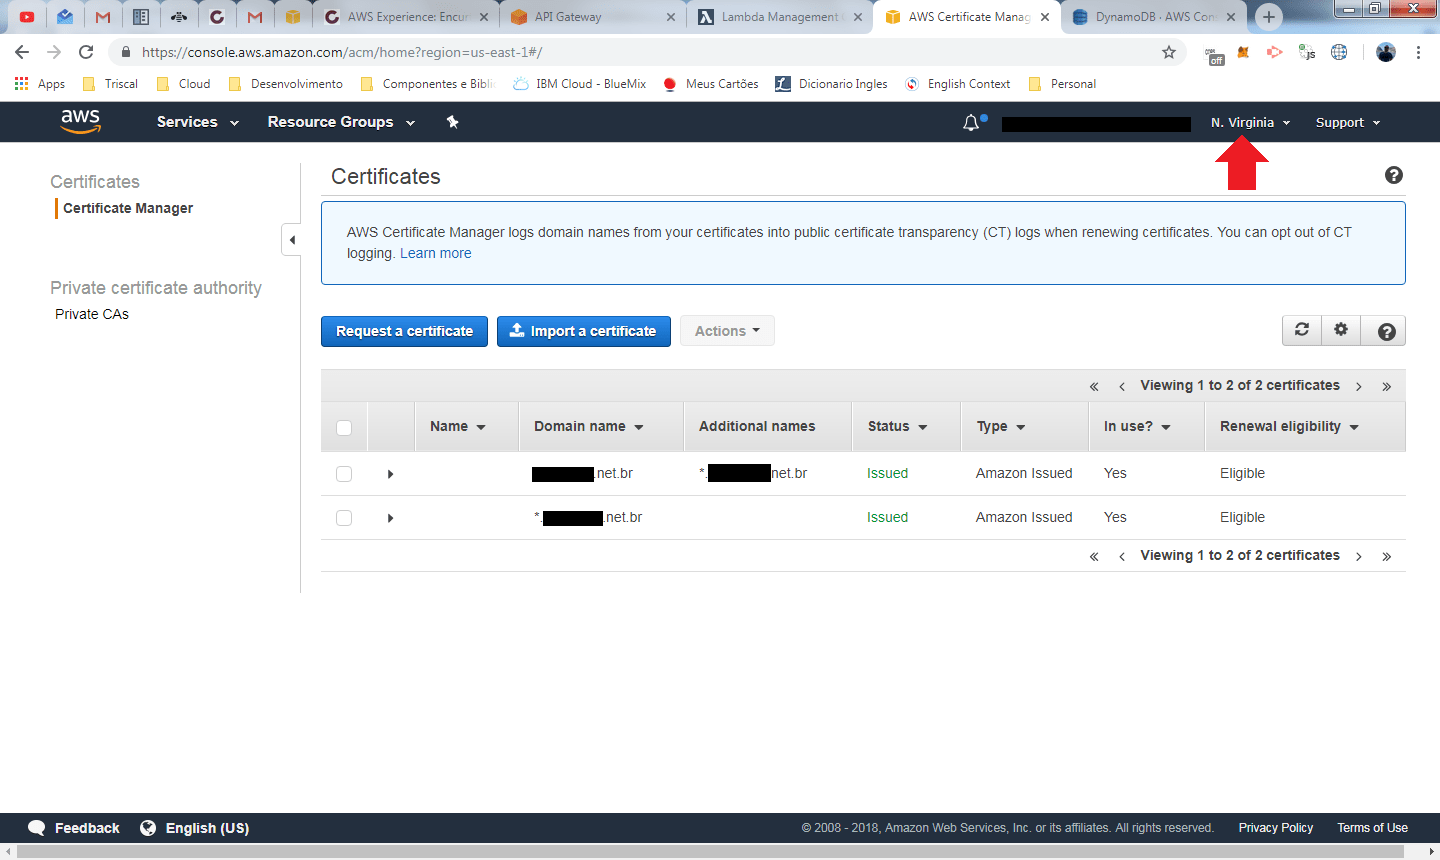Go to next page using top pager arrow
Screen dimensions: 1440x860
[1359, 386]
